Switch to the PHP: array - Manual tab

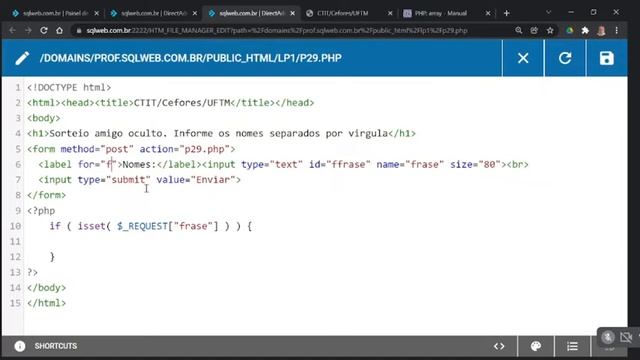pos(447,13)
